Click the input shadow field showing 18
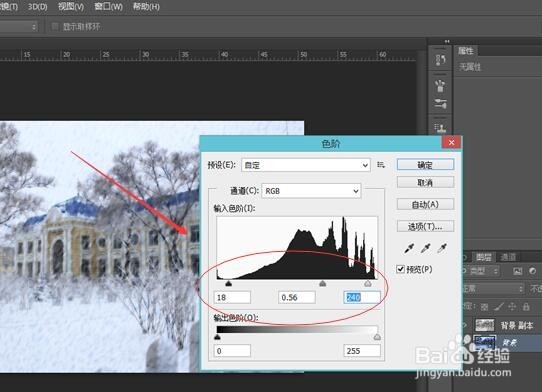The image size is (542, 392). [232, 297]
